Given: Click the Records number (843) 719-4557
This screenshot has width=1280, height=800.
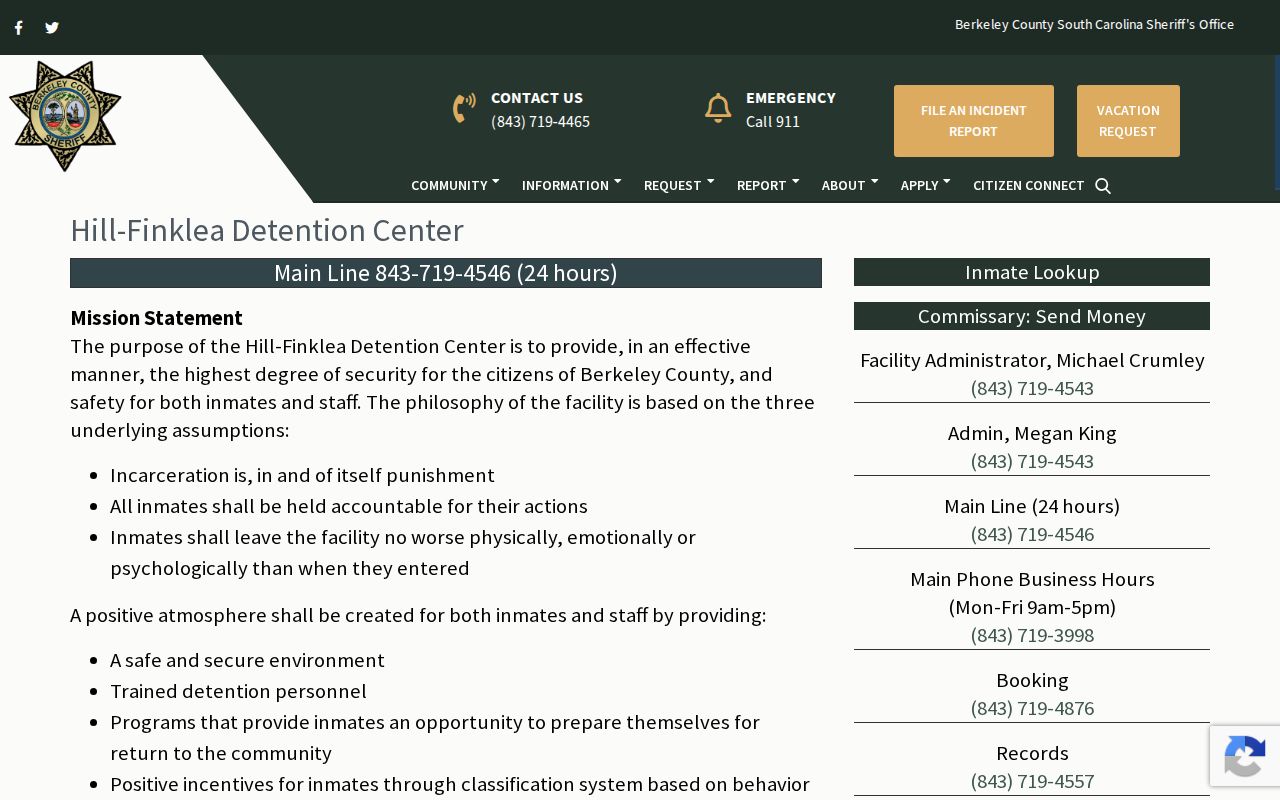Looking at the screenshot, I should click(x=1032, y=781).
